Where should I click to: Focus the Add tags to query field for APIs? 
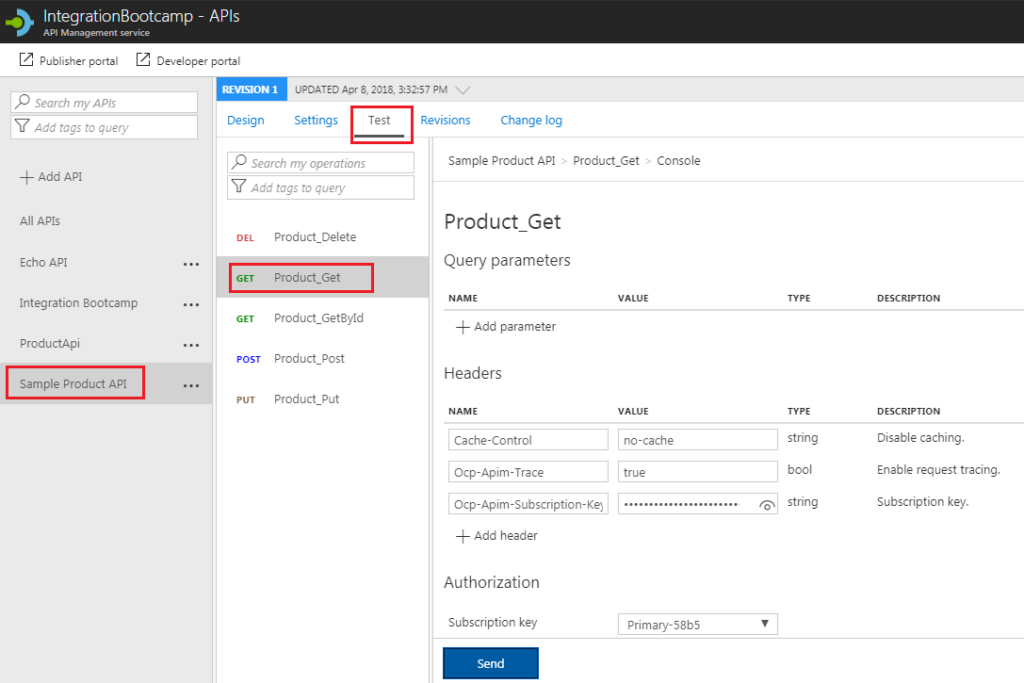pyautogui.click(x=104, y=127)
